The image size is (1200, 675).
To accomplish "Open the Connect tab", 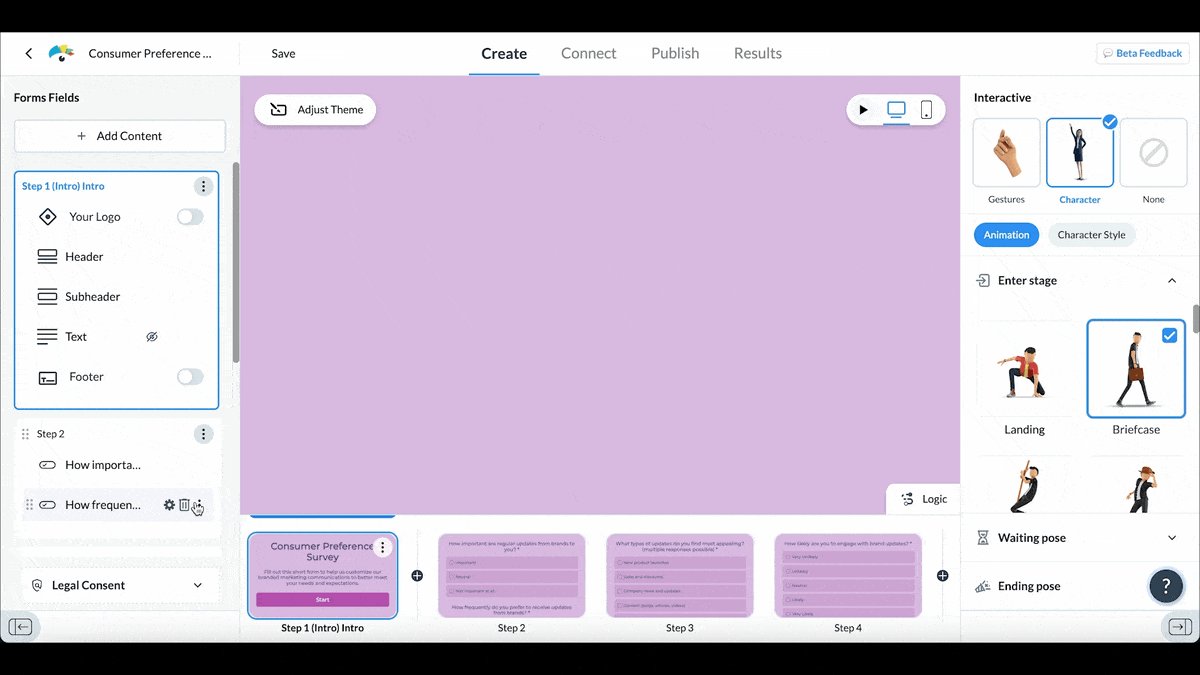I will (588, 53).
